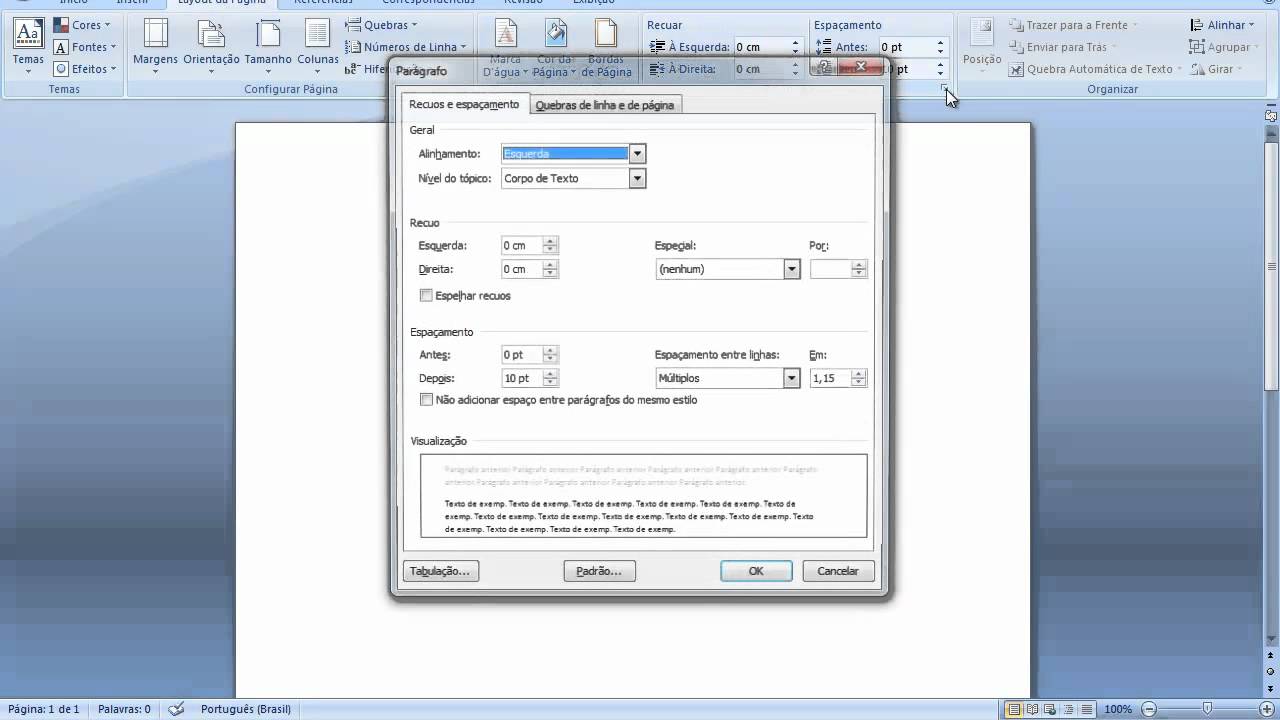
Task: Open the Cores theme colors menu
Action: [81, 25]
